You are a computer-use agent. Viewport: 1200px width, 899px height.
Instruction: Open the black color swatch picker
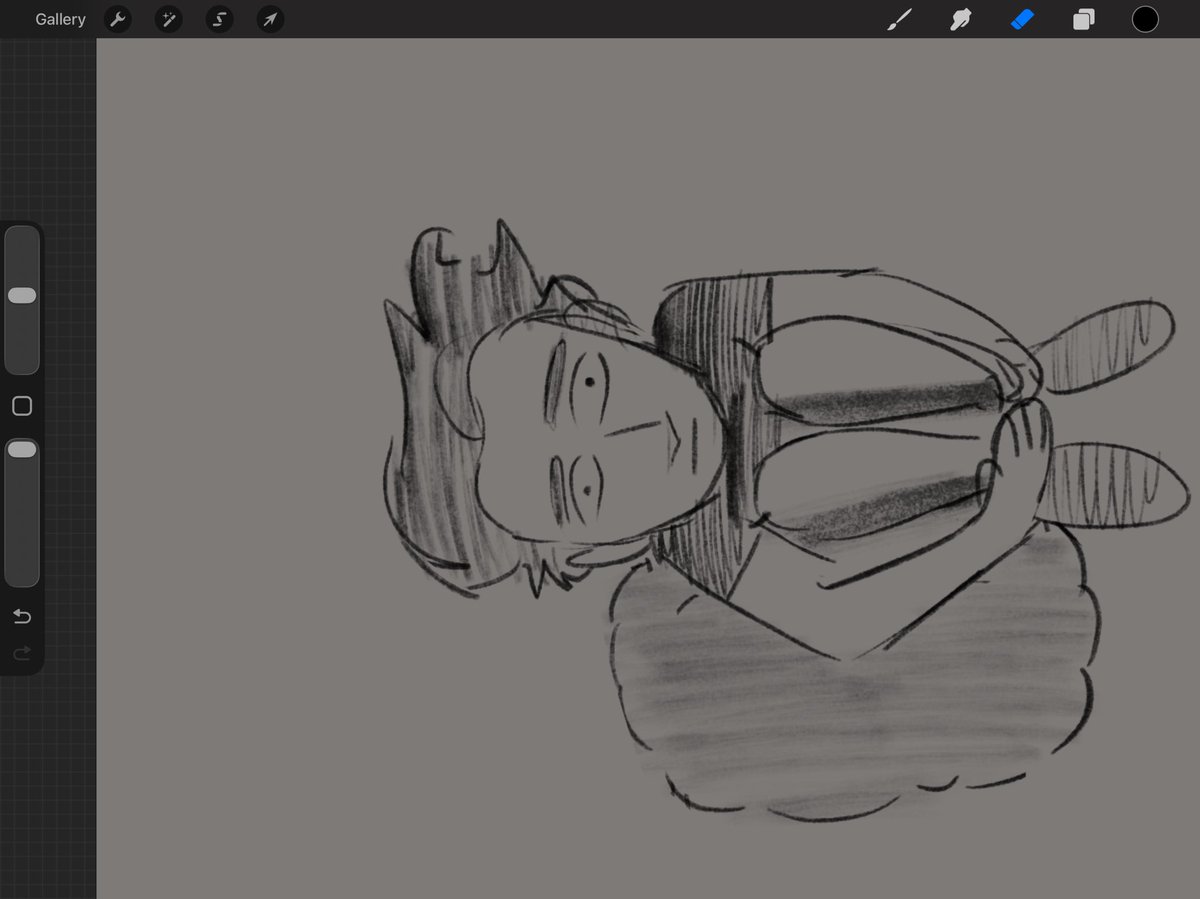(1145, 19)
